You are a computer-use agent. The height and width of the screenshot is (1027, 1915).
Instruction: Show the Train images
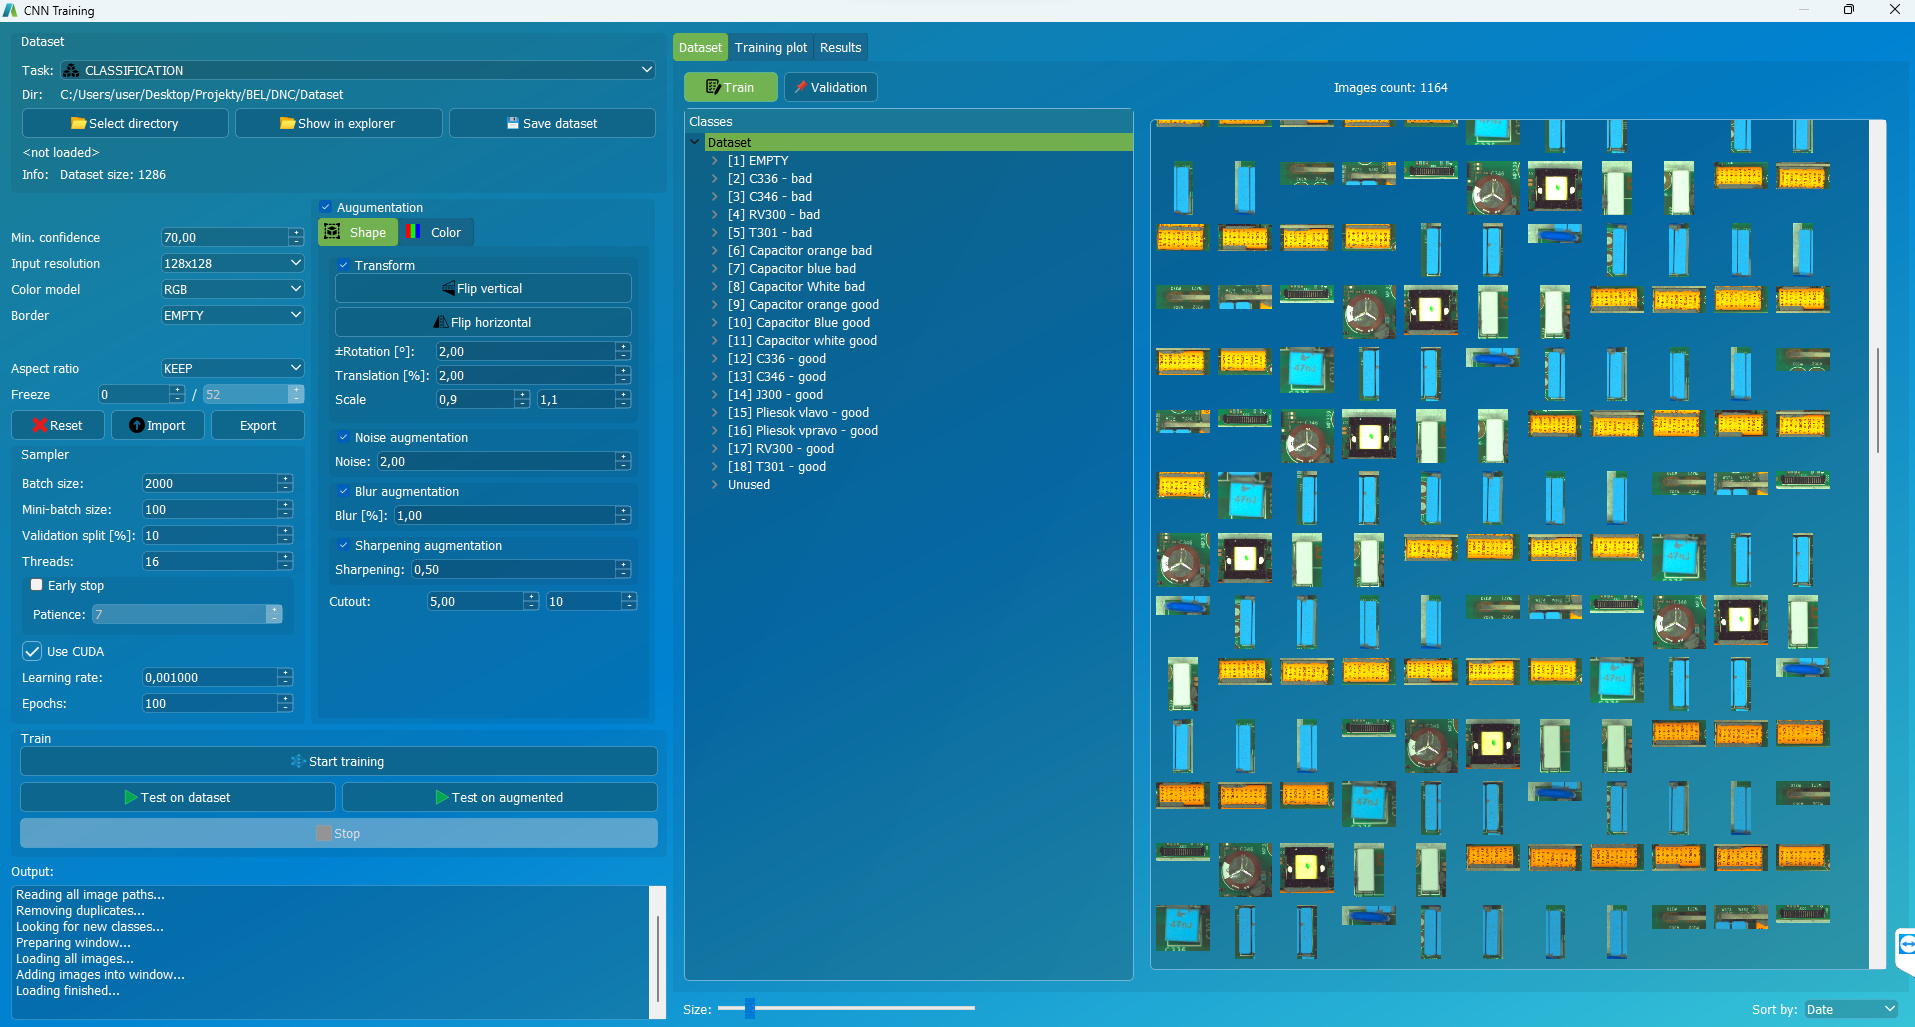point(730,87)
